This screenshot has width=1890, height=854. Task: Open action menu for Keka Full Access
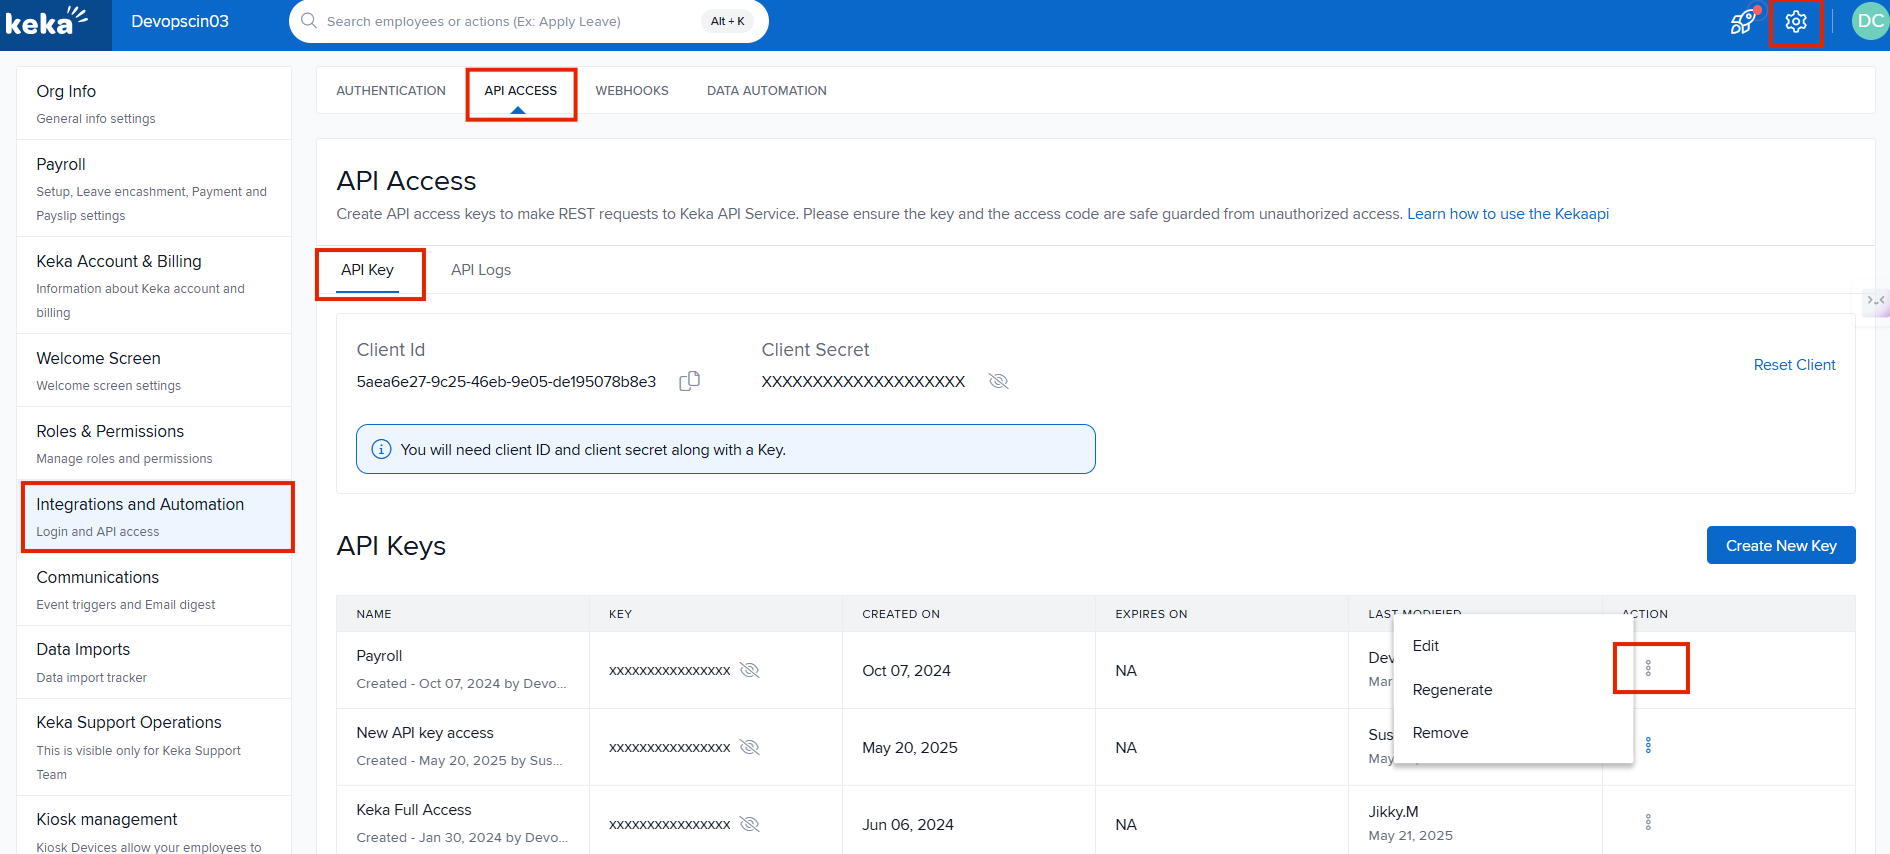1648,822
